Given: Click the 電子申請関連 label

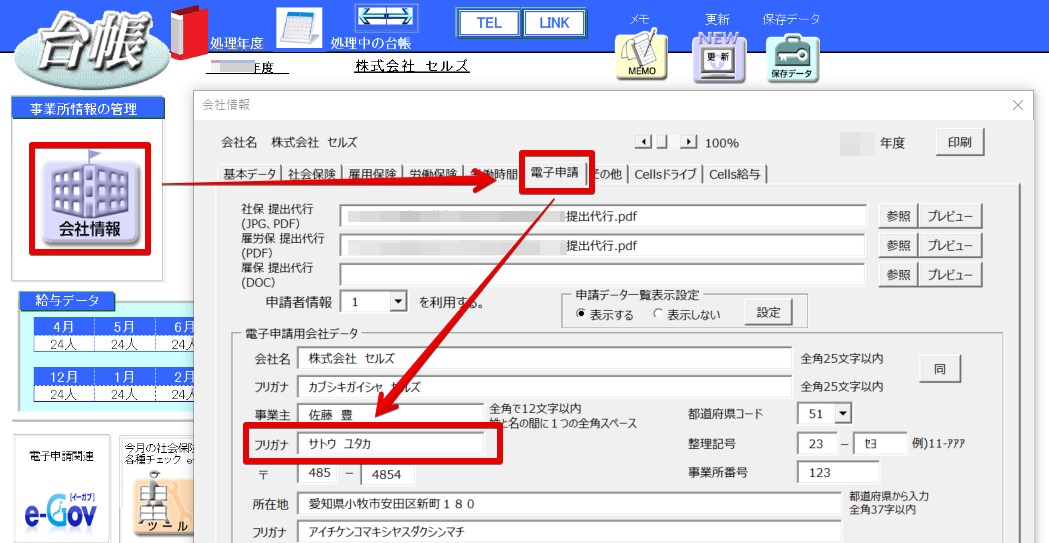Looking at the screenshot, I should [x=62, y=457].
